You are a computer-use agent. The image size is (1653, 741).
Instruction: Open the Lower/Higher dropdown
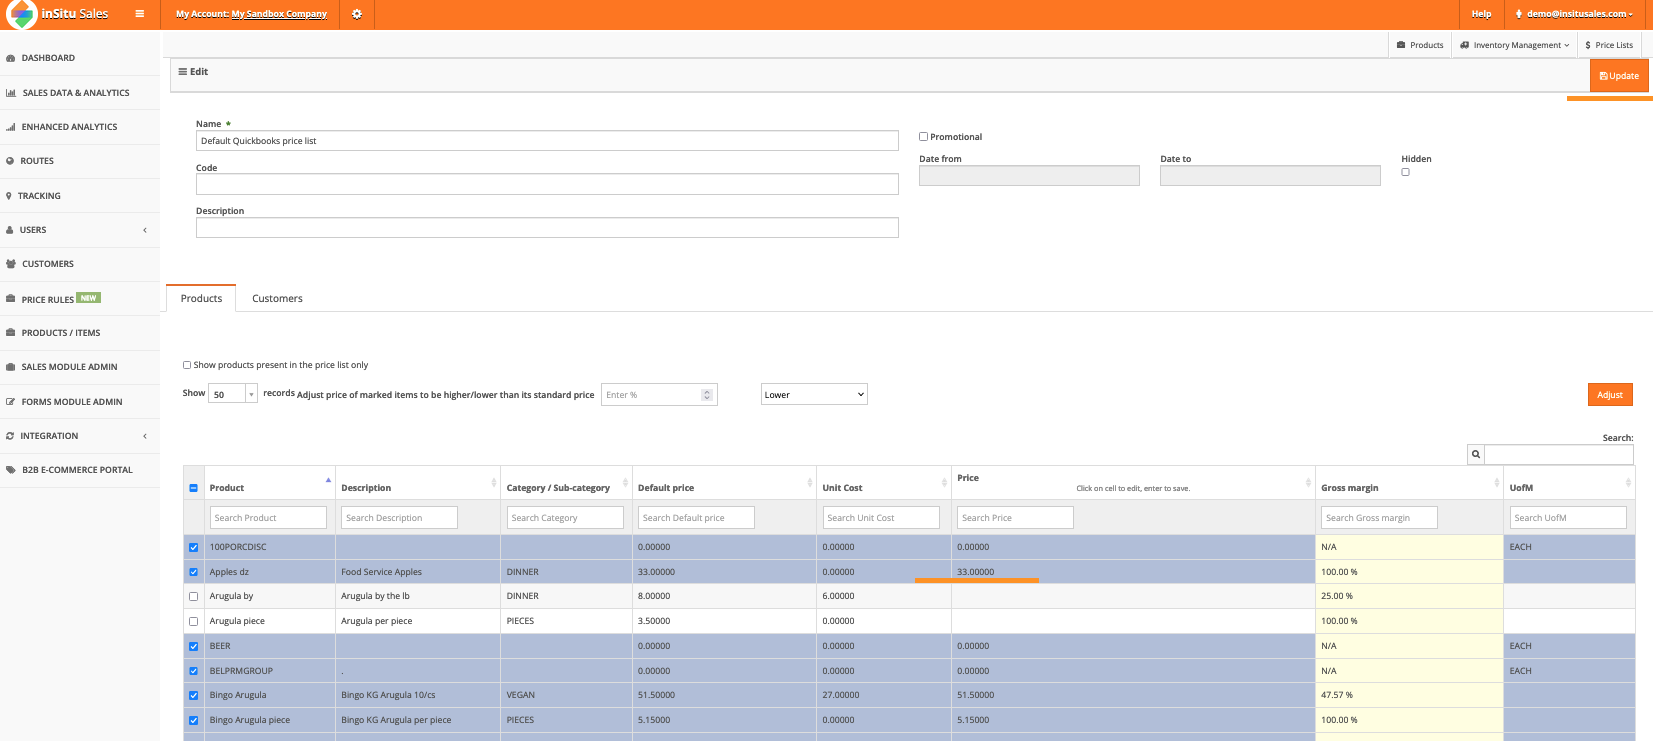coord(813,395)
